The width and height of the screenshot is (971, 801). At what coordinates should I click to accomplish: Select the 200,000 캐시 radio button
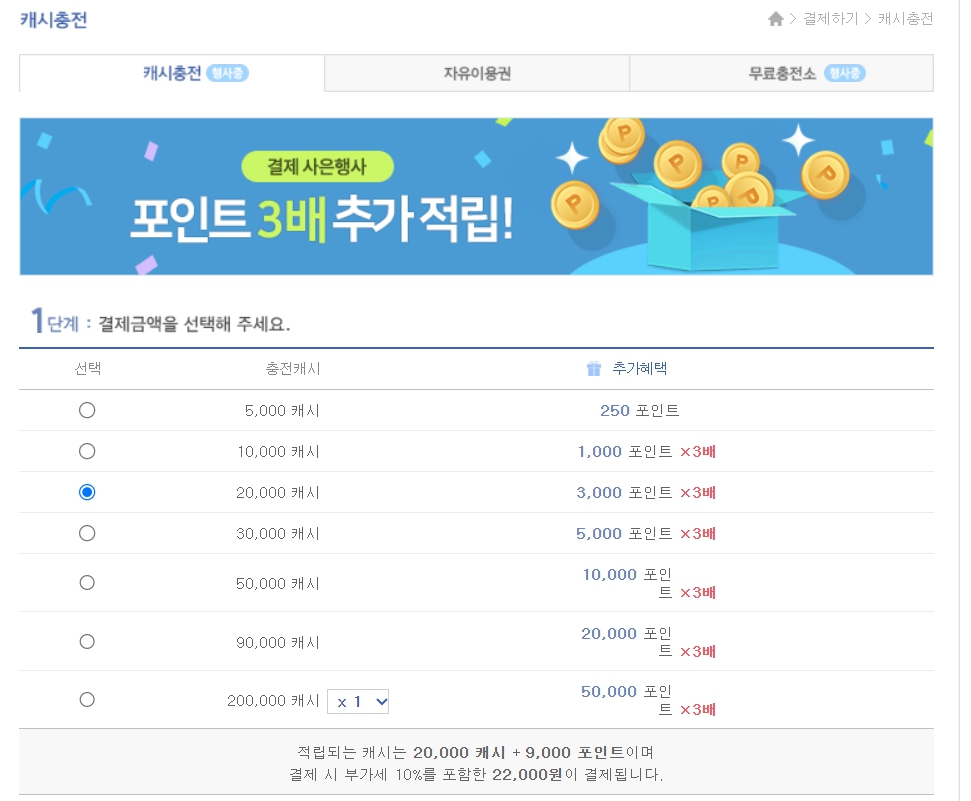(x=87, y=699)
